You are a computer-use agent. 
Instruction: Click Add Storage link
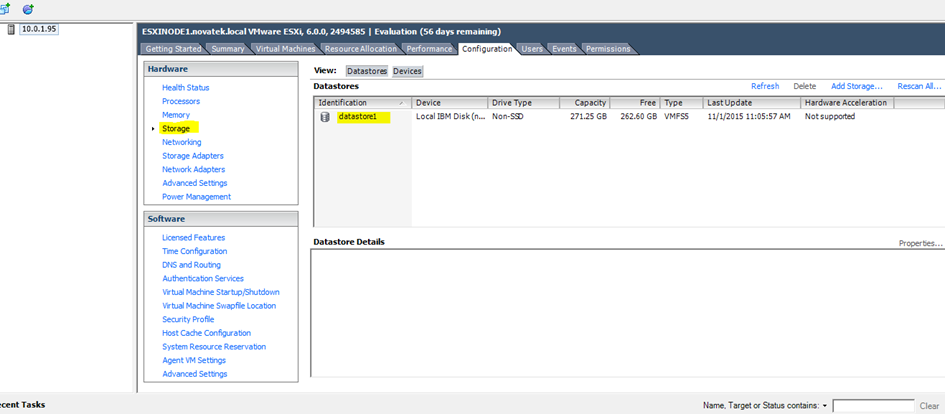(x=857, y=86)
